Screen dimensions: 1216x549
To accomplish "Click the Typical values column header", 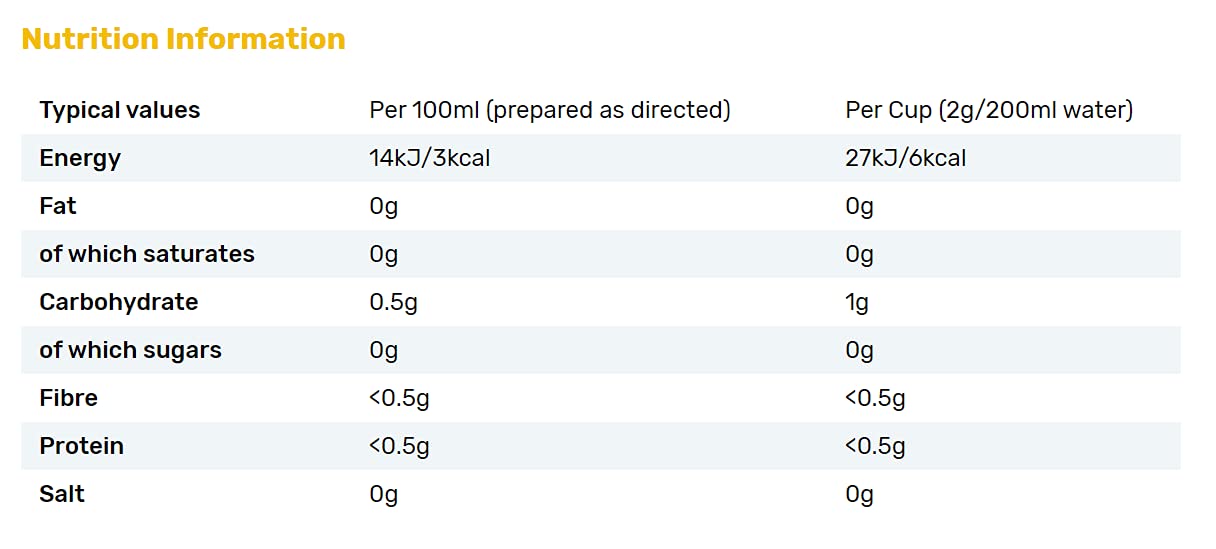I will (120, 110).
